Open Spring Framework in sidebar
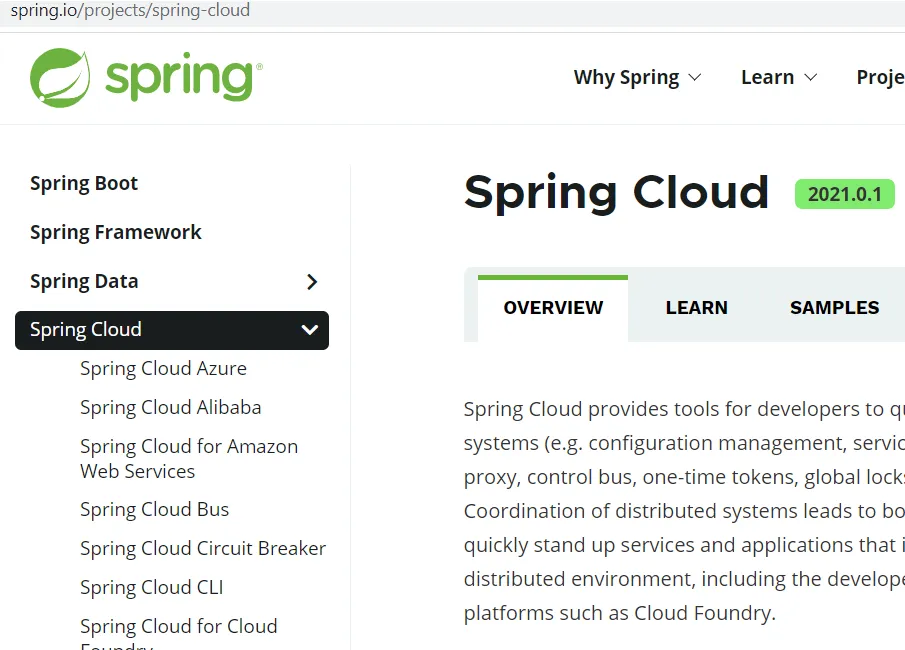This screenshot has width=905, height=650. tap(115, 232)
